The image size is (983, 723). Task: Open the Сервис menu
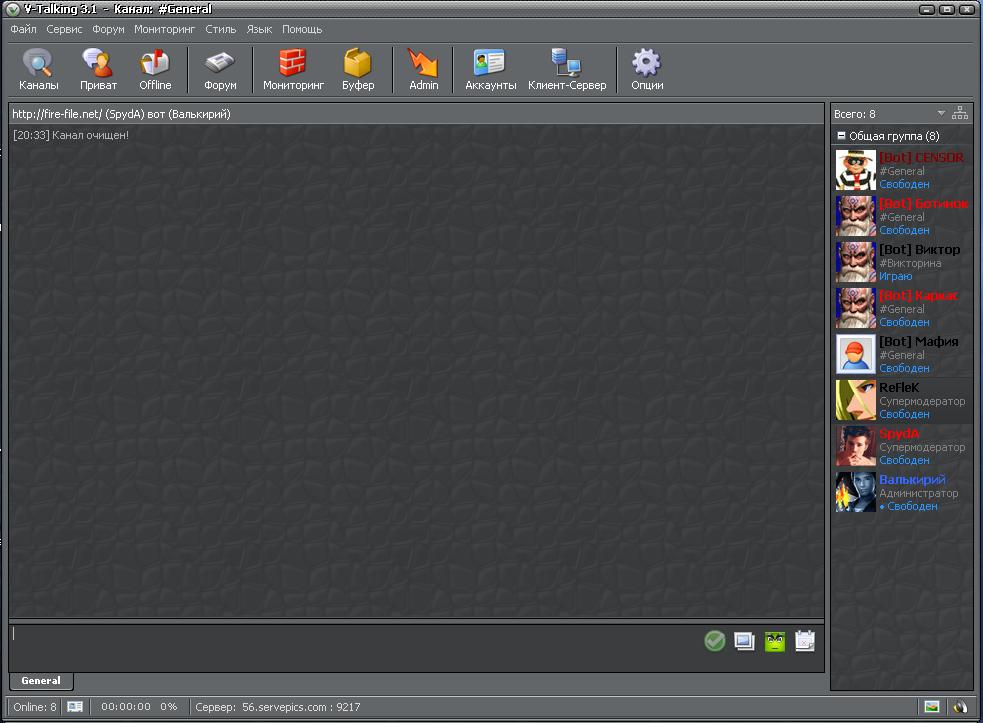(64, 29)
